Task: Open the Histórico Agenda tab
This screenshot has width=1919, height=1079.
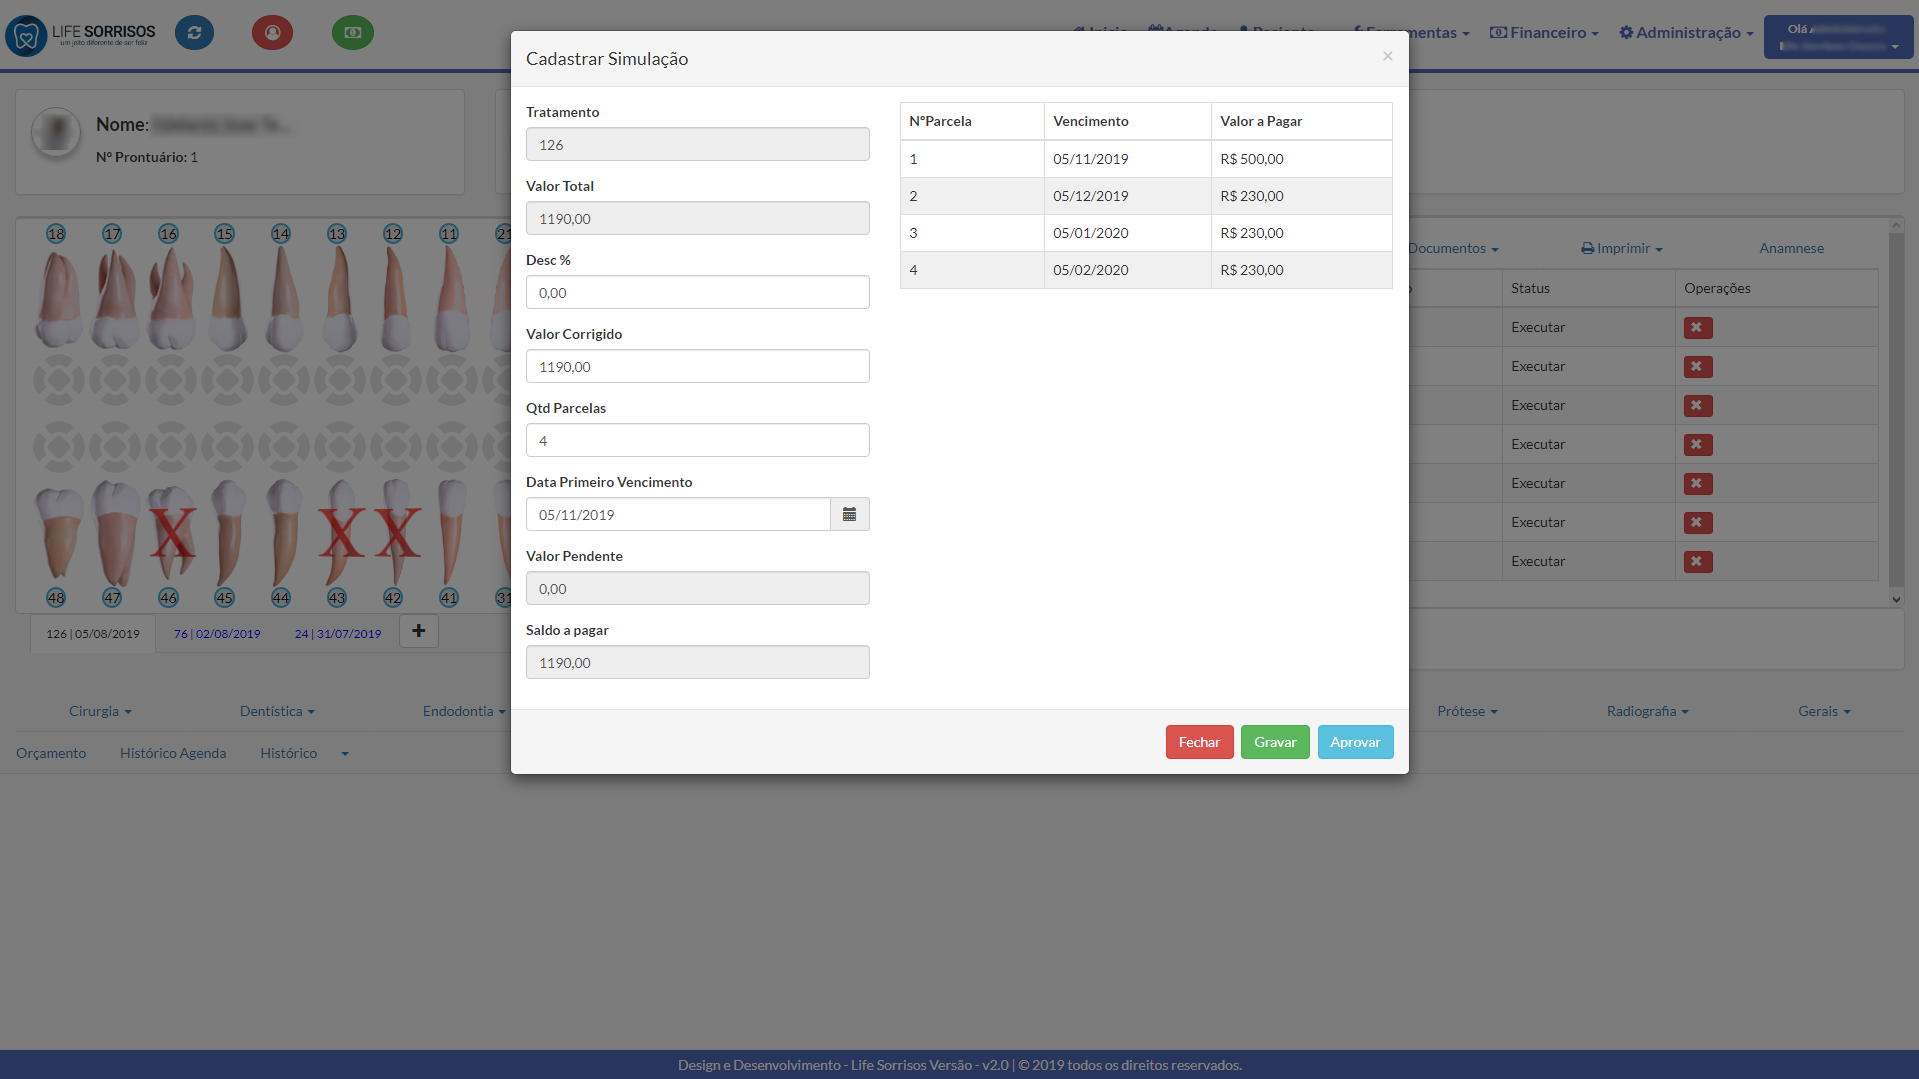Action: tap(173, 754)
